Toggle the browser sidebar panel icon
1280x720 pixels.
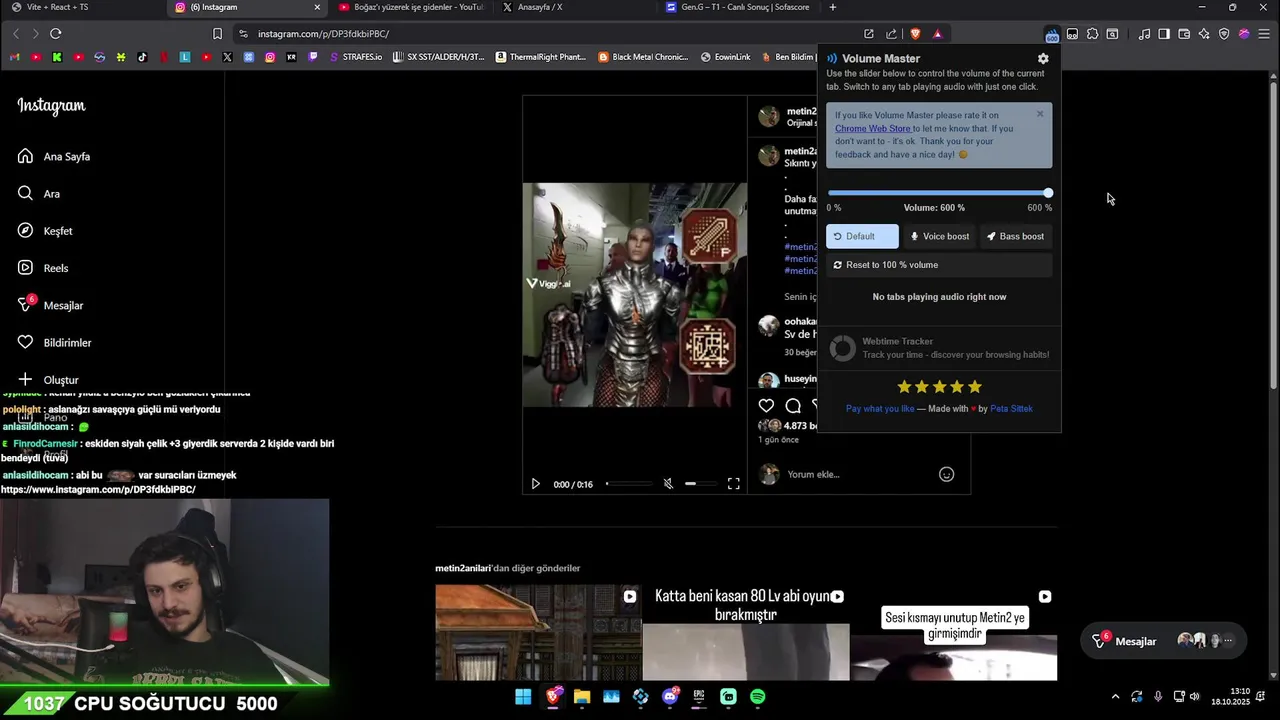pos(1164,34)
